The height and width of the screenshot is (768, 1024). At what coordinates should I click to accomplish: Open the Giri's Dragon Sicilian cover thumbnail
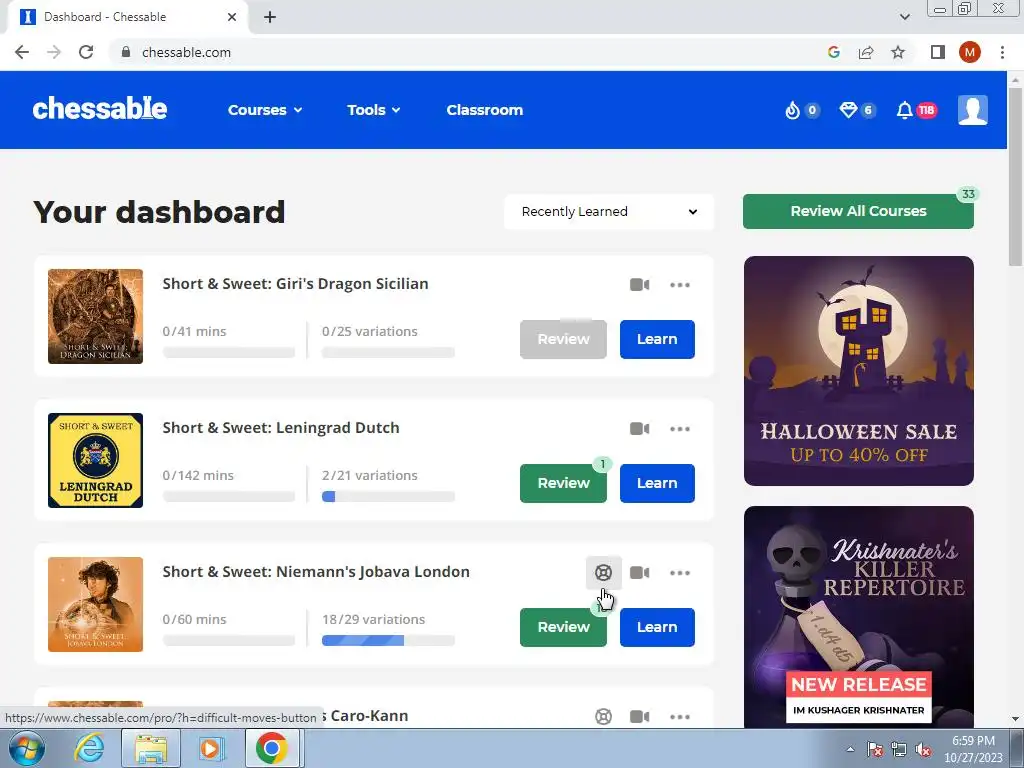tap(95, 317)
